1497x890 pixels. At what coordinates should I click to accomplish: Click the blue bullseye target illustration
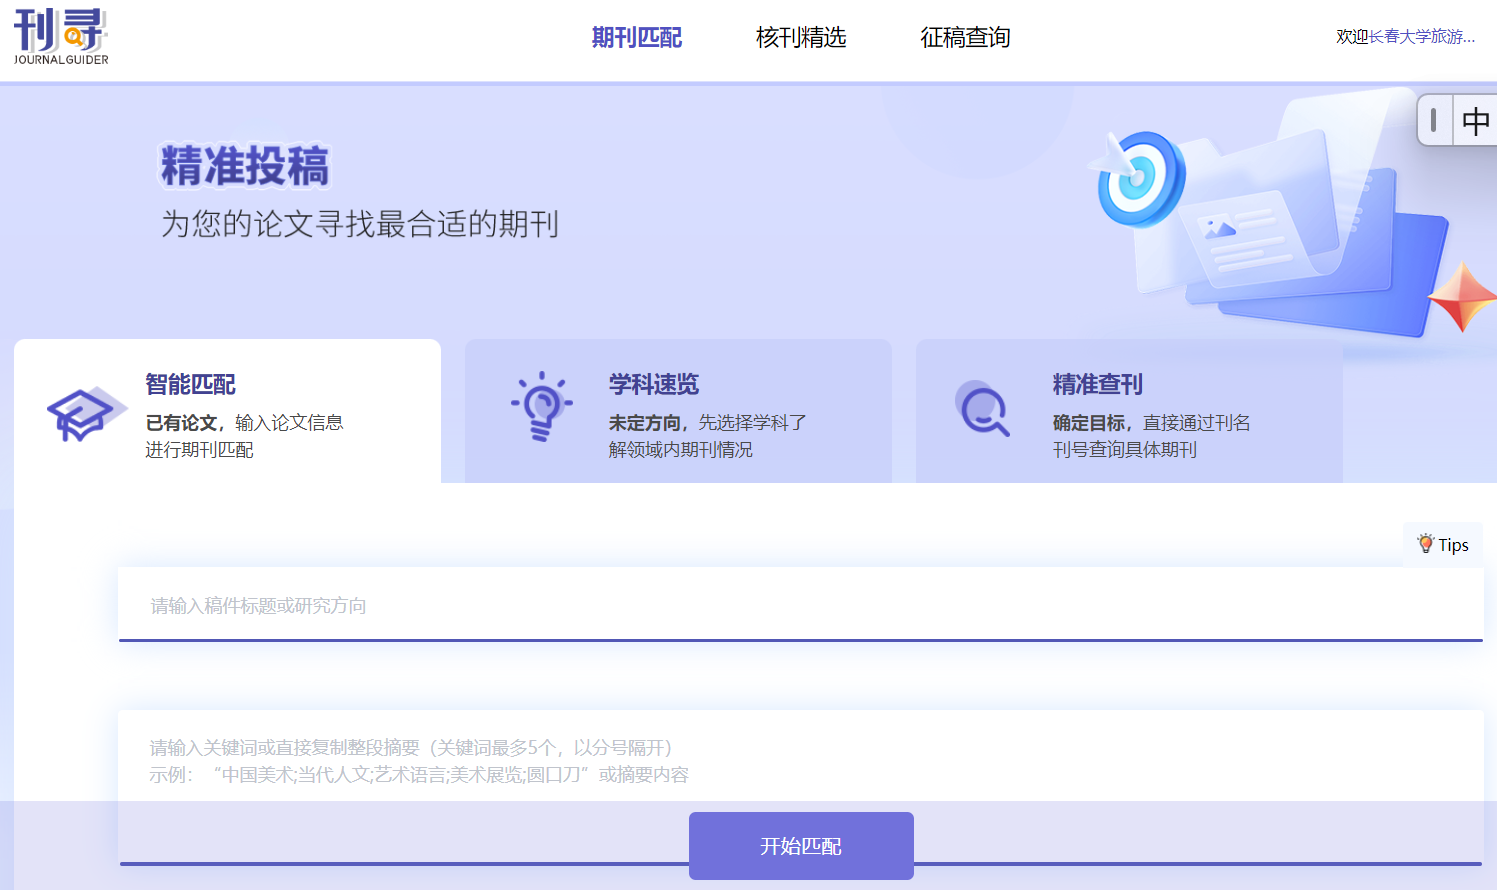[1139, 178]
